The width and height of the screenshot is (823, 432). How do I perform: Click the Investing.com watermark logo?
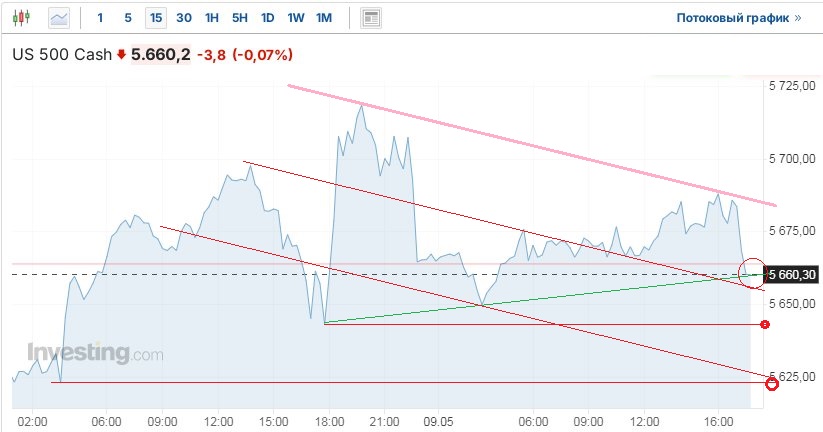(x=95, y=353)
